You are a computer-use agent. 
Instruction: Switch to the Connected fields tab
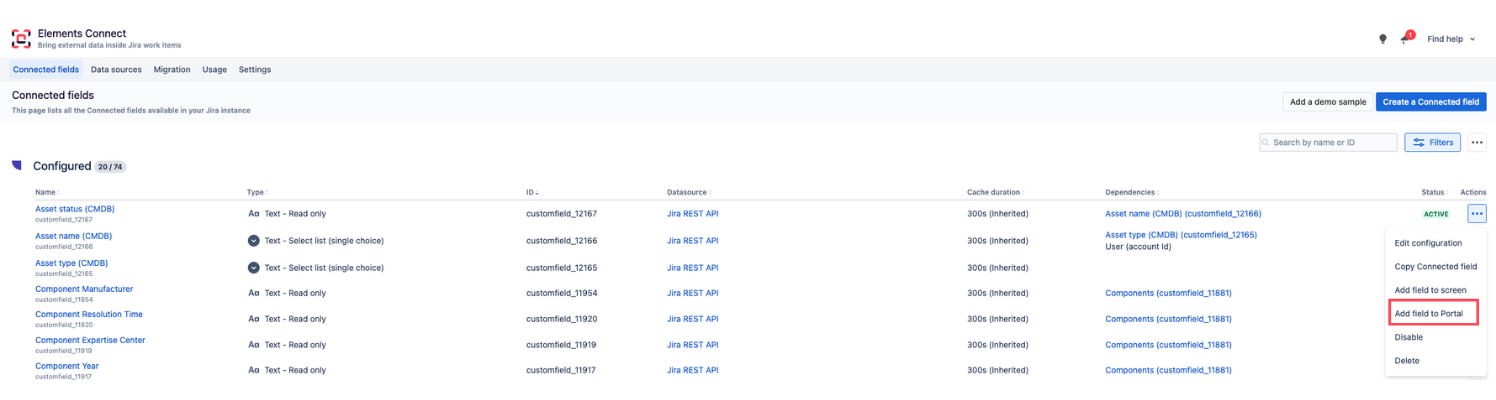pyautogui.click(x=46, y=70)
